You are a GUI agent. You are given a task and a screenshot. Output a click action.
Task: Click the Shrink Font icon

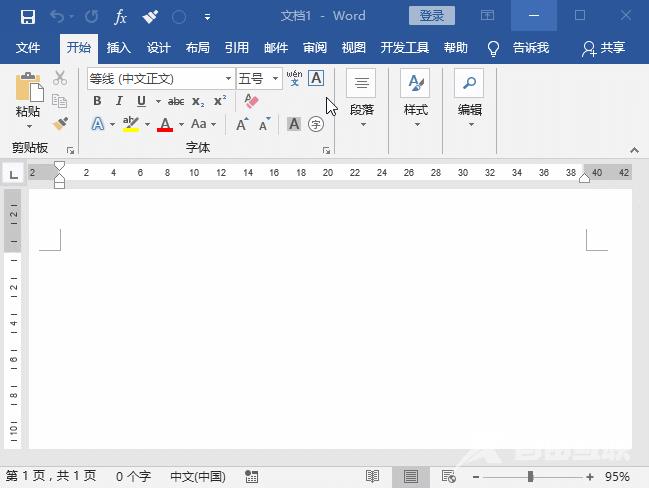pos(264,124)
